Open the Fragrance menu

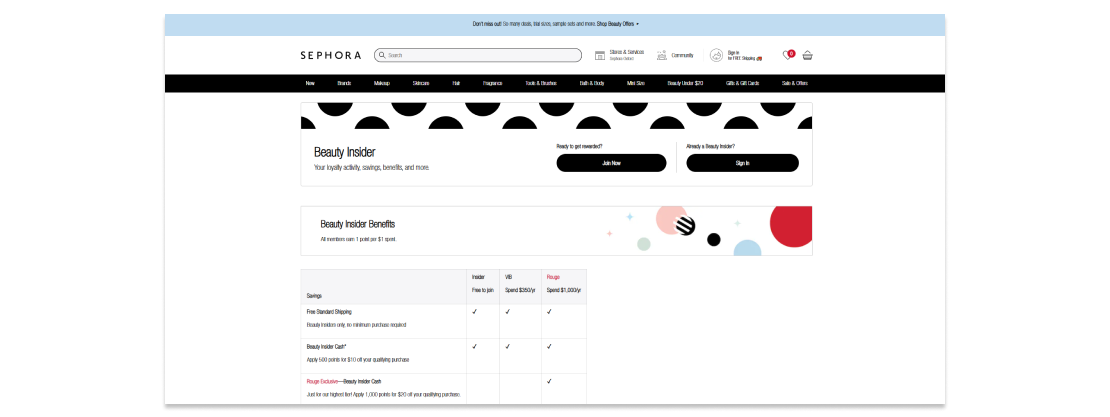point(493,84)
